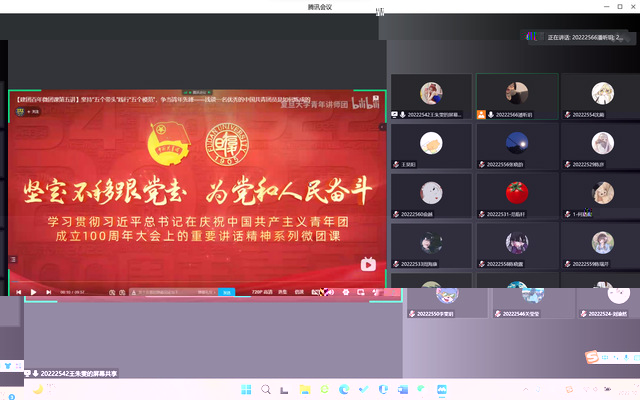Click the Sogou input method icon
Viewport: 640px width, 400px height.
click(592, 357)
